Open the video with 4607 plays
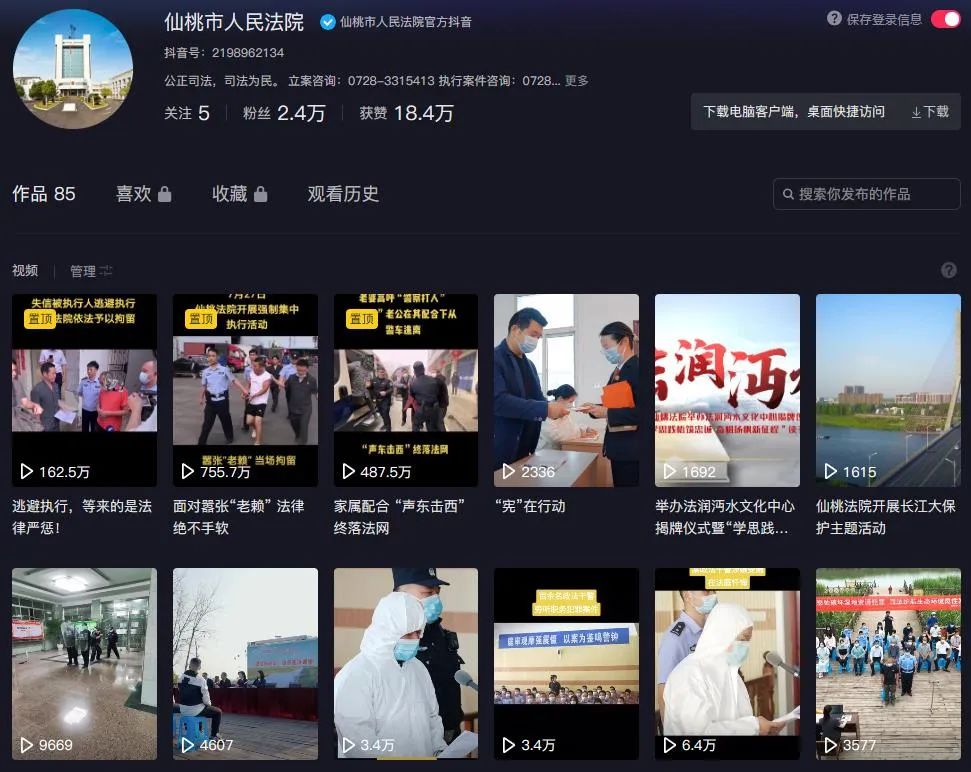This screenshot has height=772, width=971. click(245, 664)
